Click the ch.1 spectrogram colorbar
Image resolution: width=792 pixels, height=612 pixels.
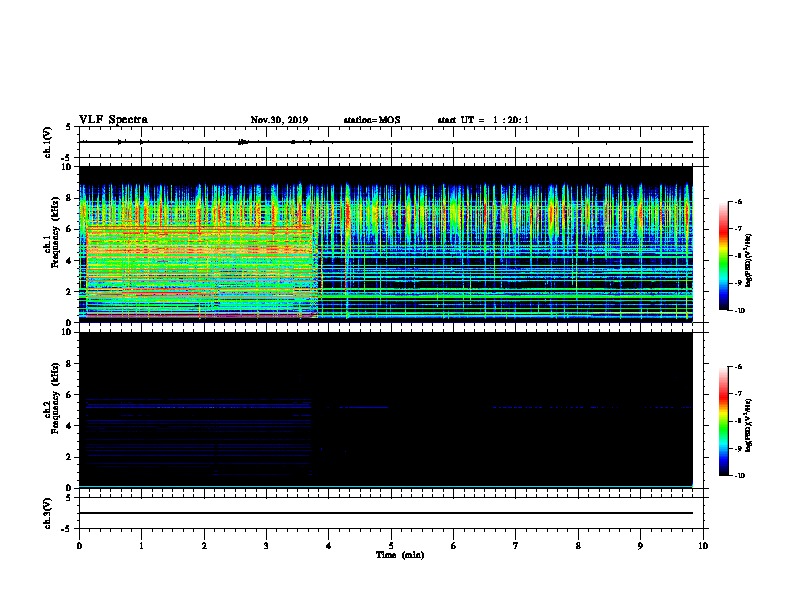[x=723, y=256]
